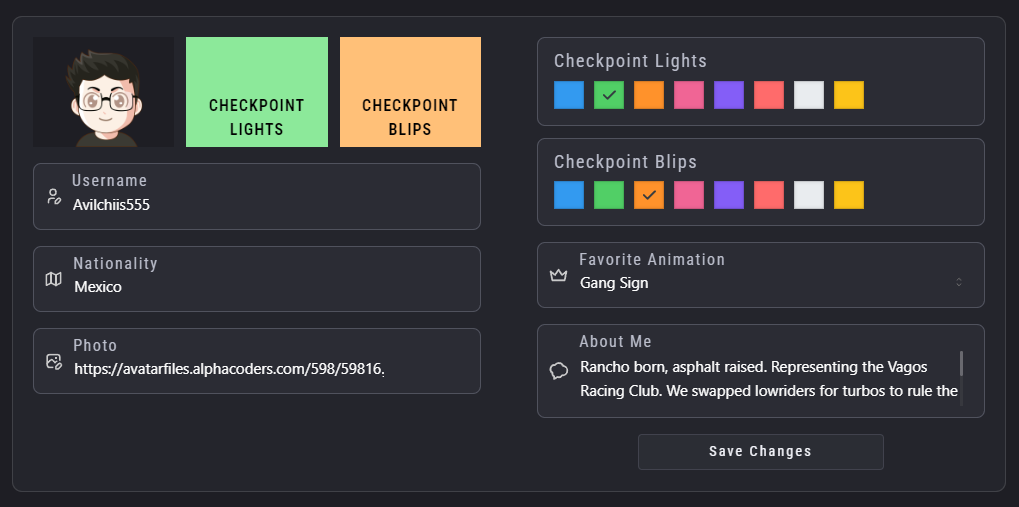Image resolution: width=1019 pixels, height=507 pixels.
Task: Click the image icon beside Photo
Action: click(x=54, y=361)
